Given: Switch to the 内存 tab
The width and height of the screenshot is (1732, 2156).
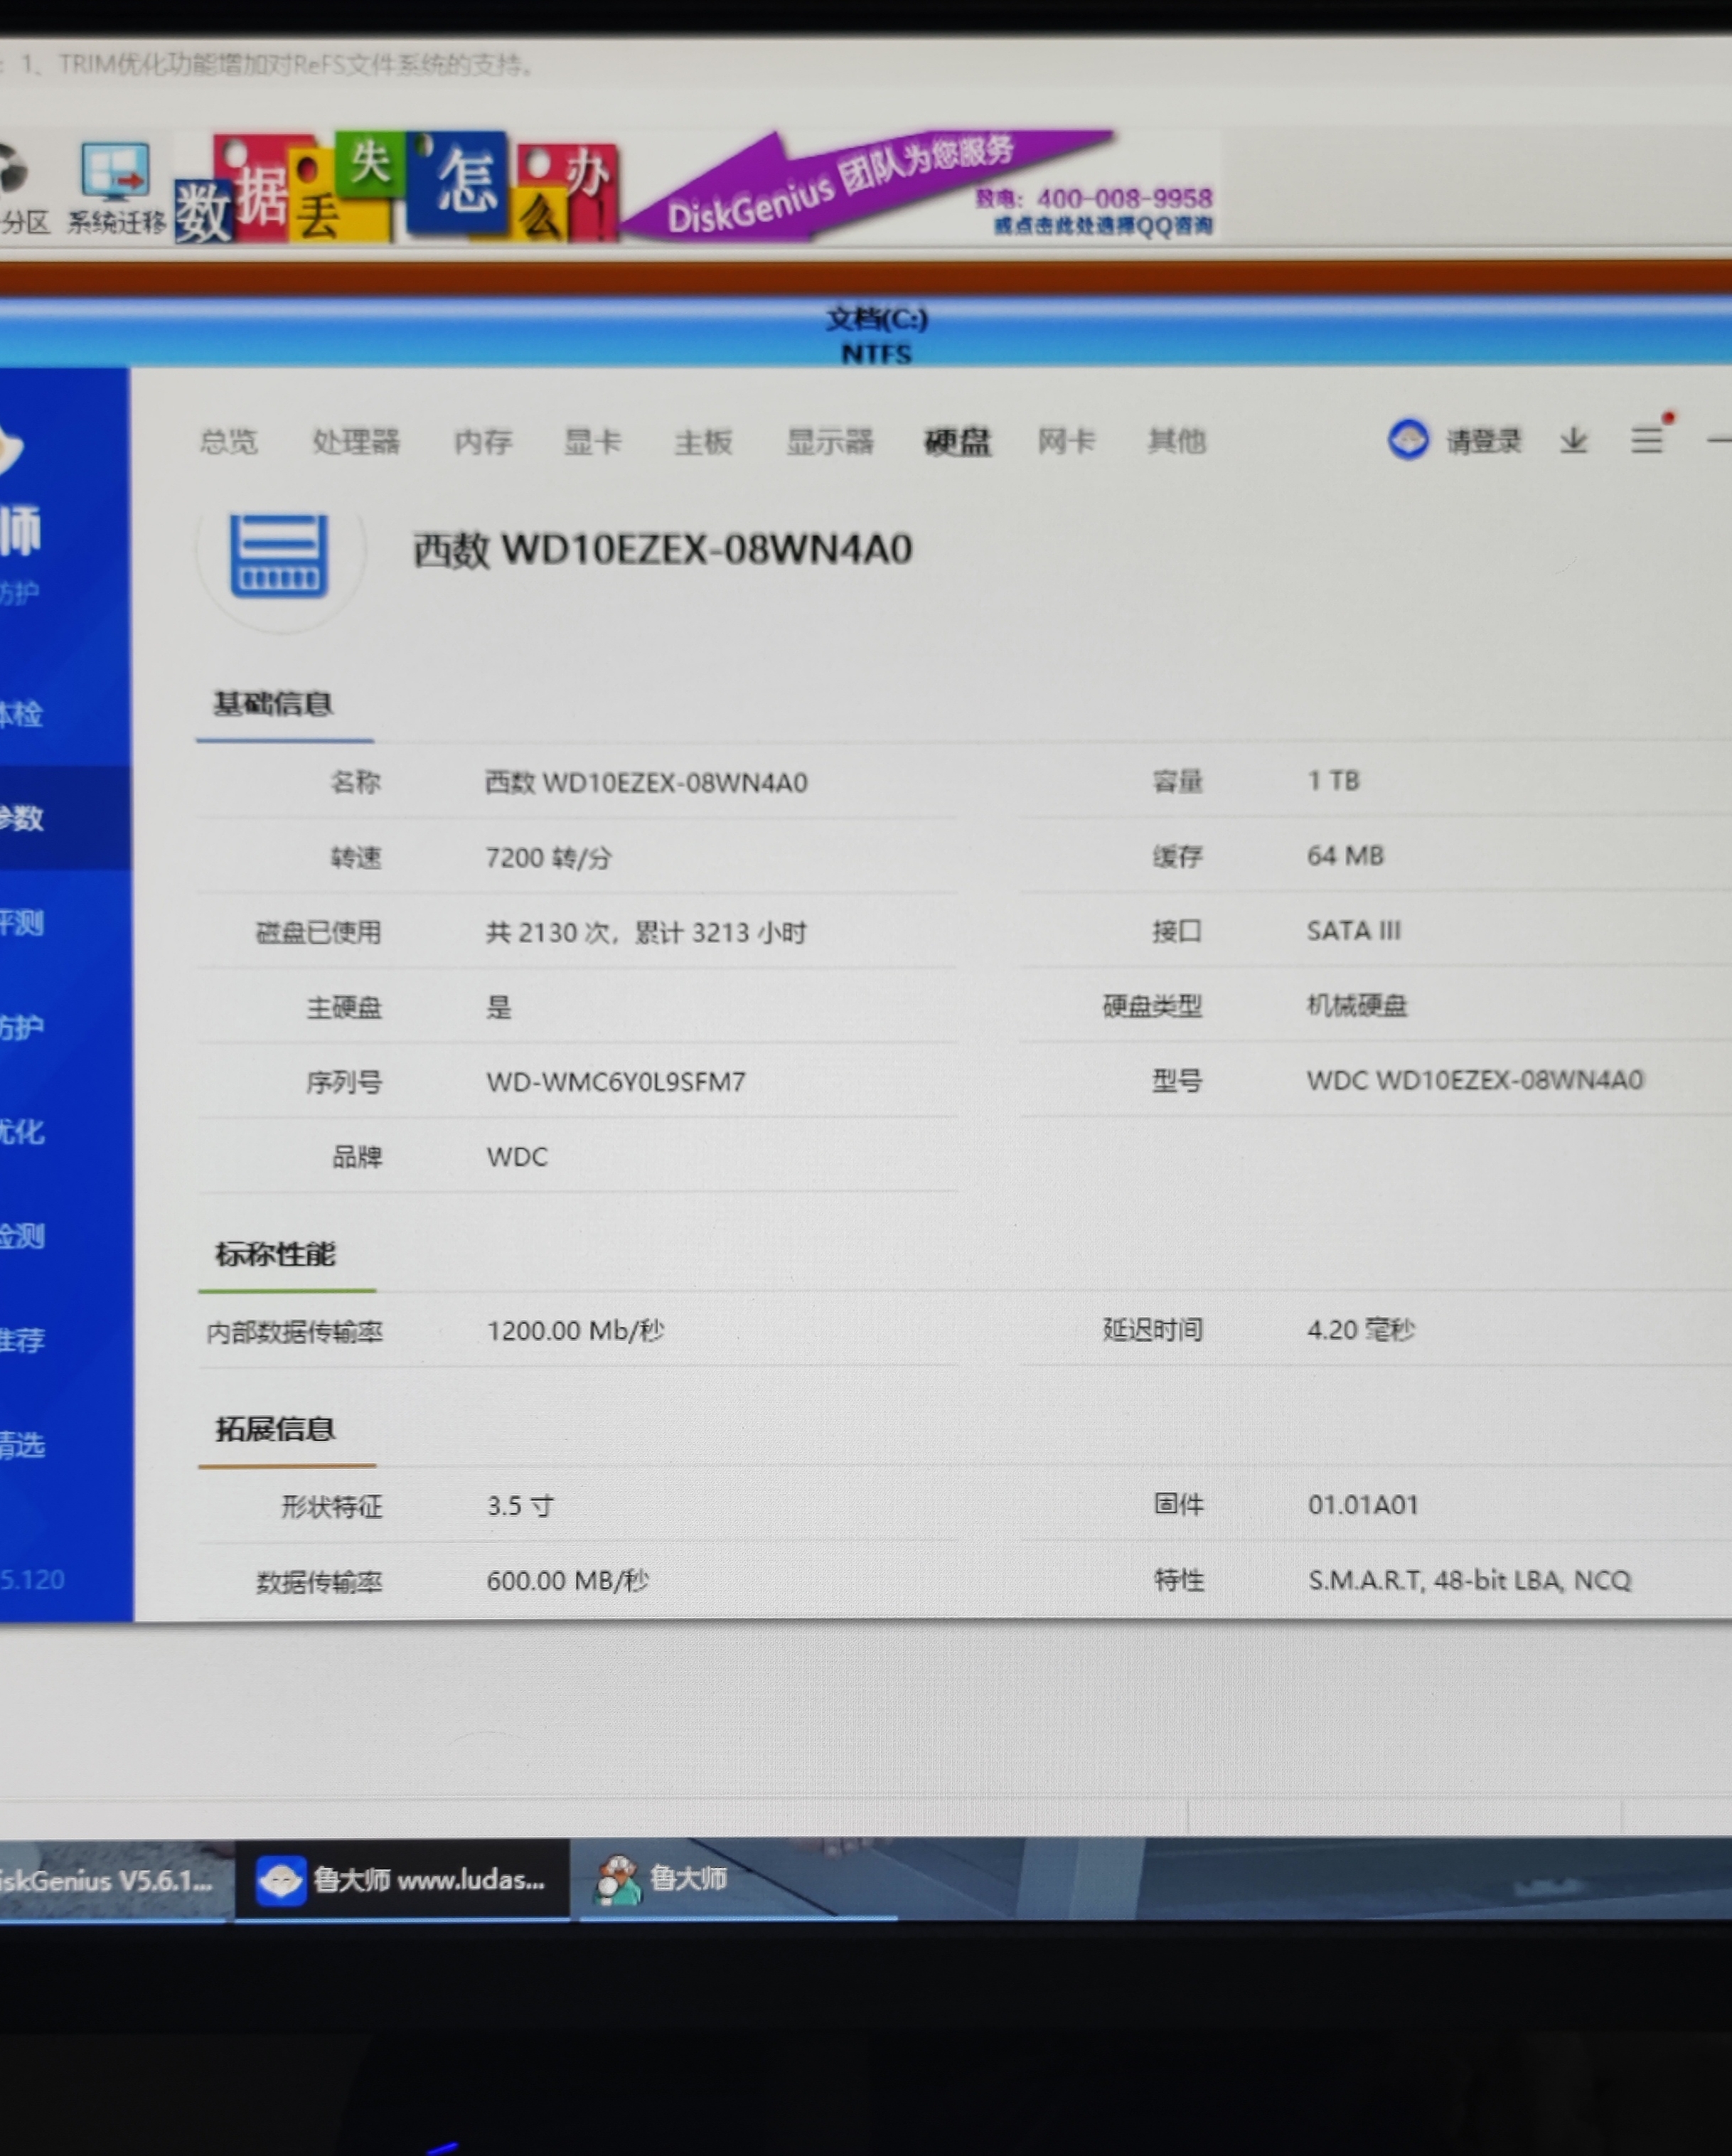Looking at the screenshot, I should pyautogui.click(x=483, y=441).
